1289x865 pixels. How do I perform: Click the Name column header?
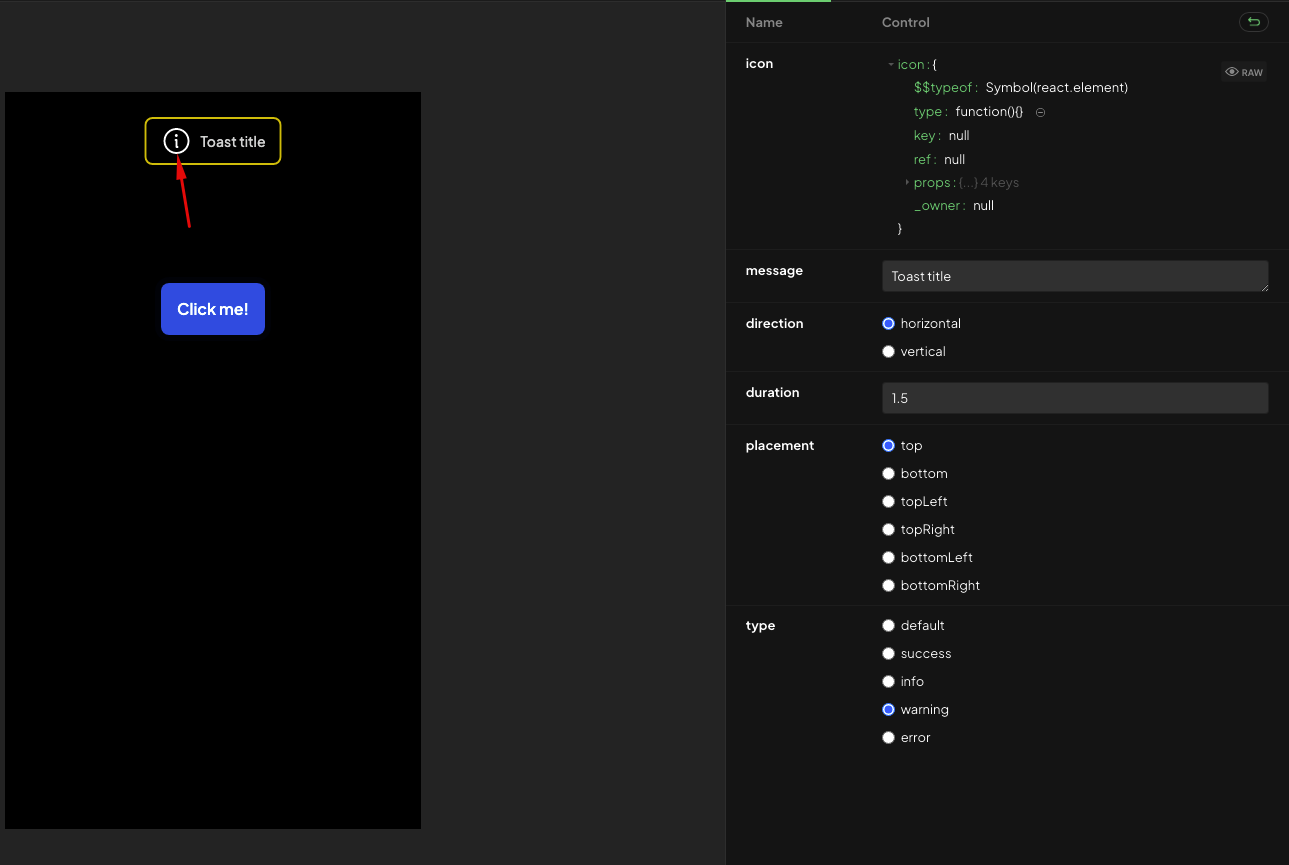tap(764, 21)
